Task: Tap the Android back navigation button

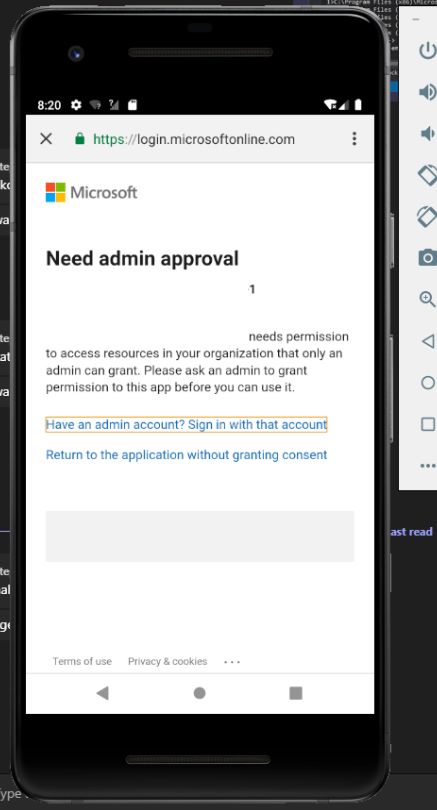Action: tap(102, 693)
